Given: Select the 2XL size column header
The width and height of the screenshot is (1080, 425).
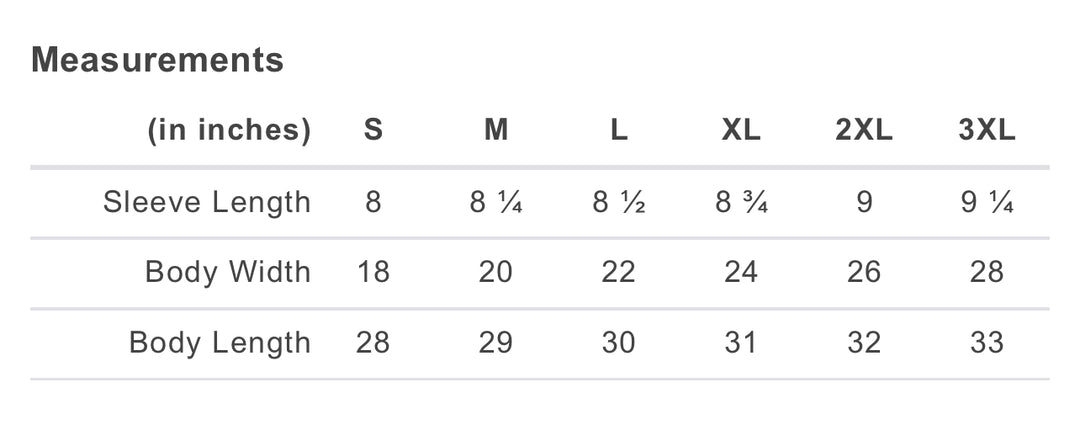Looking at the screenshot, I should point(864,130).
